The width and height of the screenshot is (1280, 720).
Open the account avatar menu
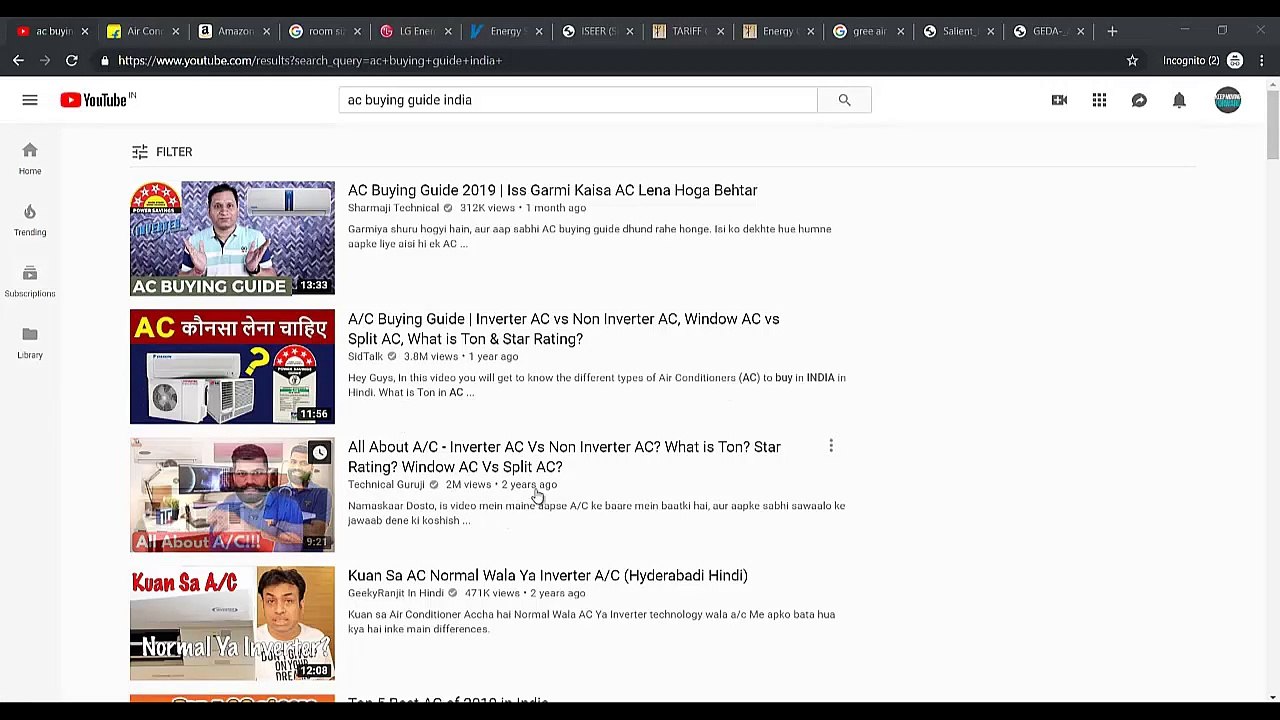pyautogui.click(x=1227, y=100)
